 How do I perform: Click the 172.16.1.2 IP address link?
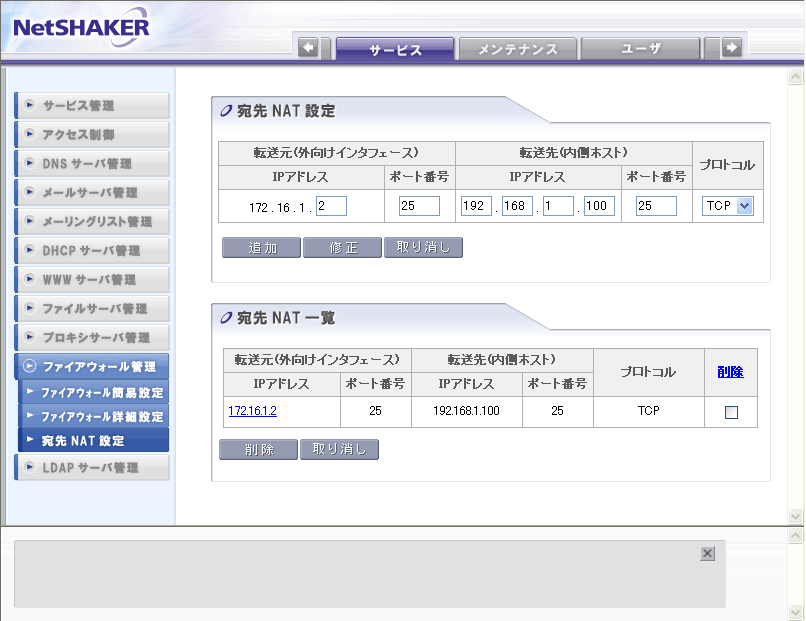tap(252, 411)
